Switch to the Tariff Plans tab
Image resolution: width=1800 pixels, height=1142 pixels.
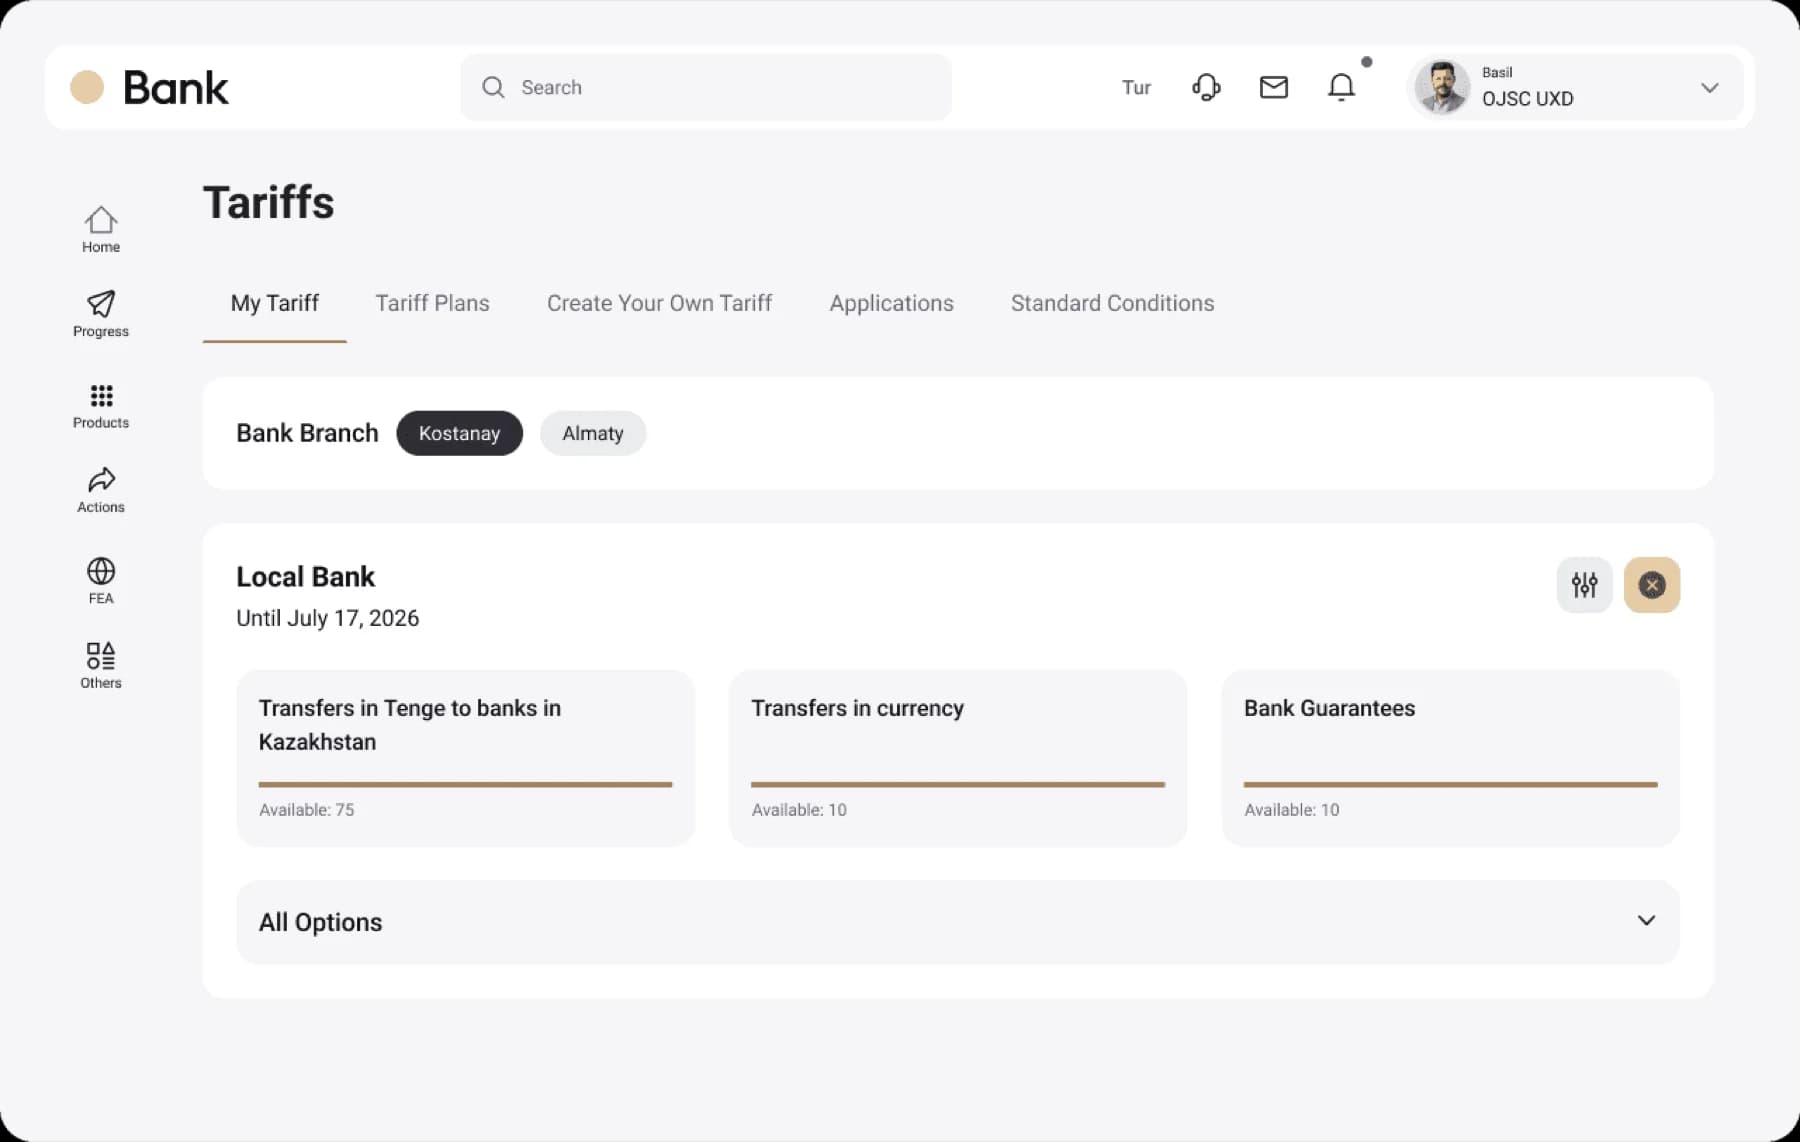click(x=432, y=303)
